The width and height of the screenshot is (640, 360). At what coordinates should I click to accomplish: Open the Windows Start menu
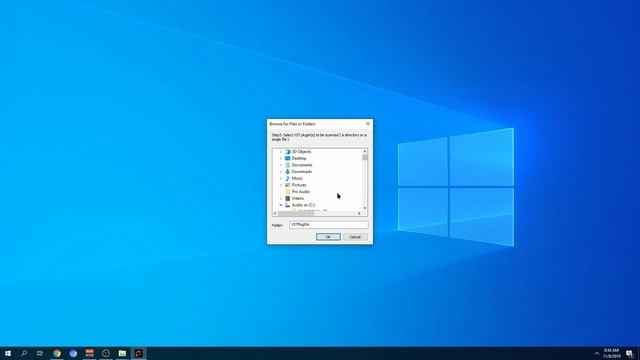[x=8, y=353]
